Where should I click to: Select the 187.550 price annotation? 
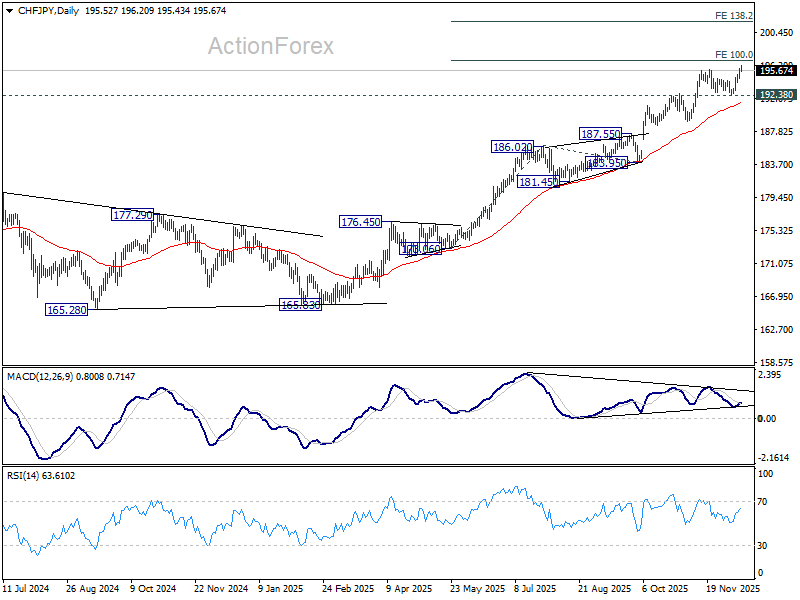(601, 133)
